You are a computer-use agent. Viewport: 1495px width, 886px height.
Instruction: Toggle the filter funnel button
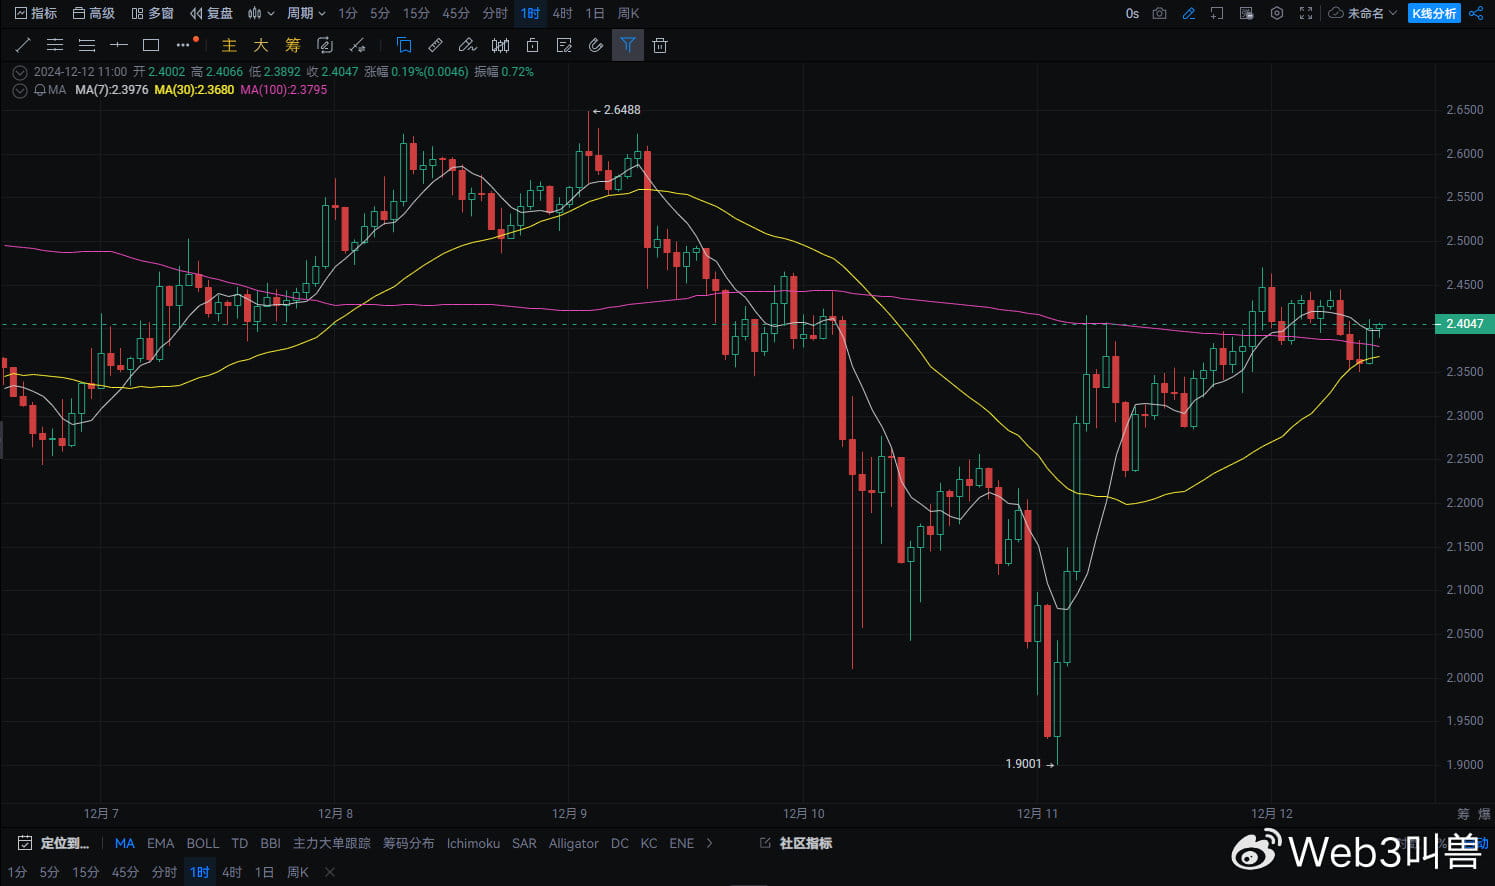[627, 45]
